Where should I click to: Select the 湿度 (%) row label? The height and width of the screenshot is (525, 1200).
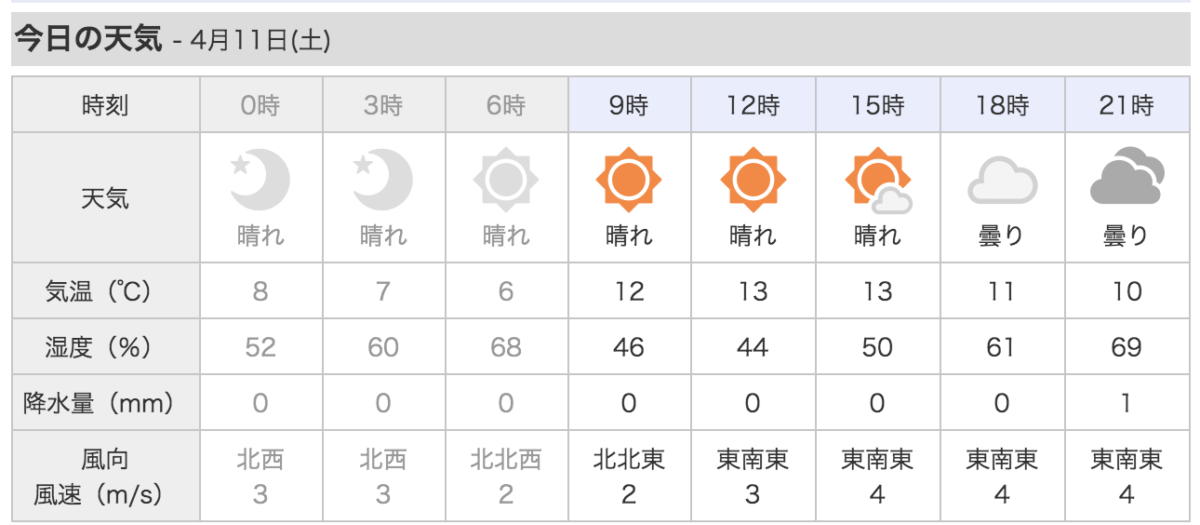105,347
